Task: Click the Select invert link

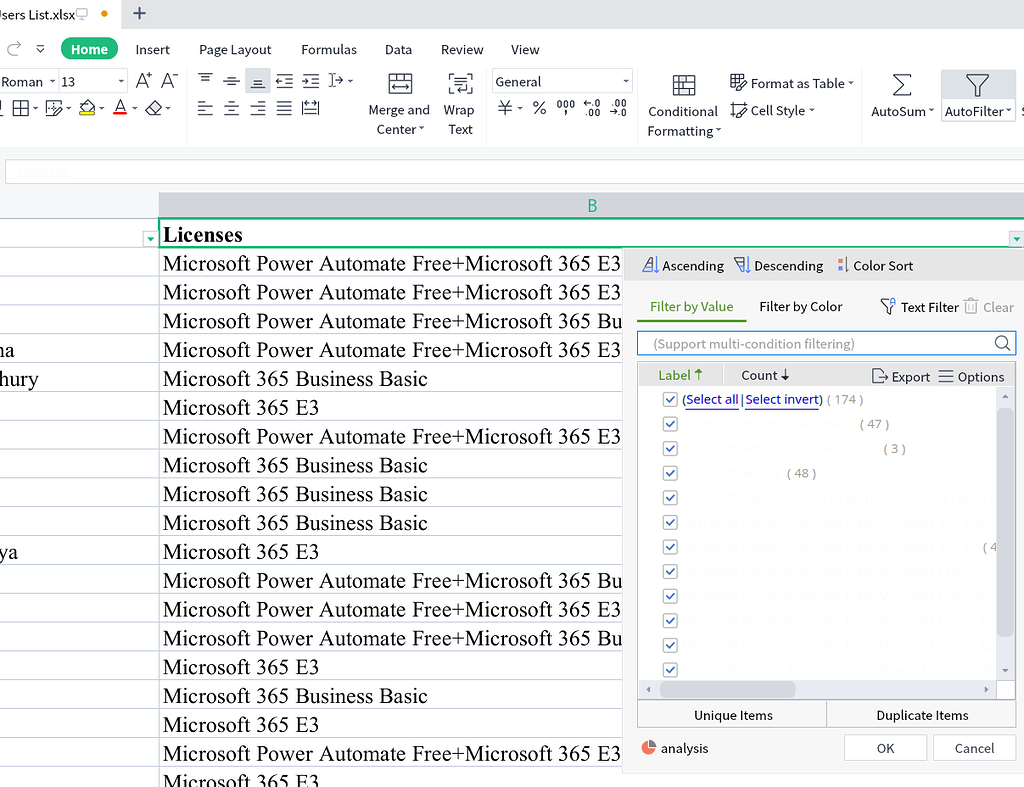Action: tap(781, 400)
